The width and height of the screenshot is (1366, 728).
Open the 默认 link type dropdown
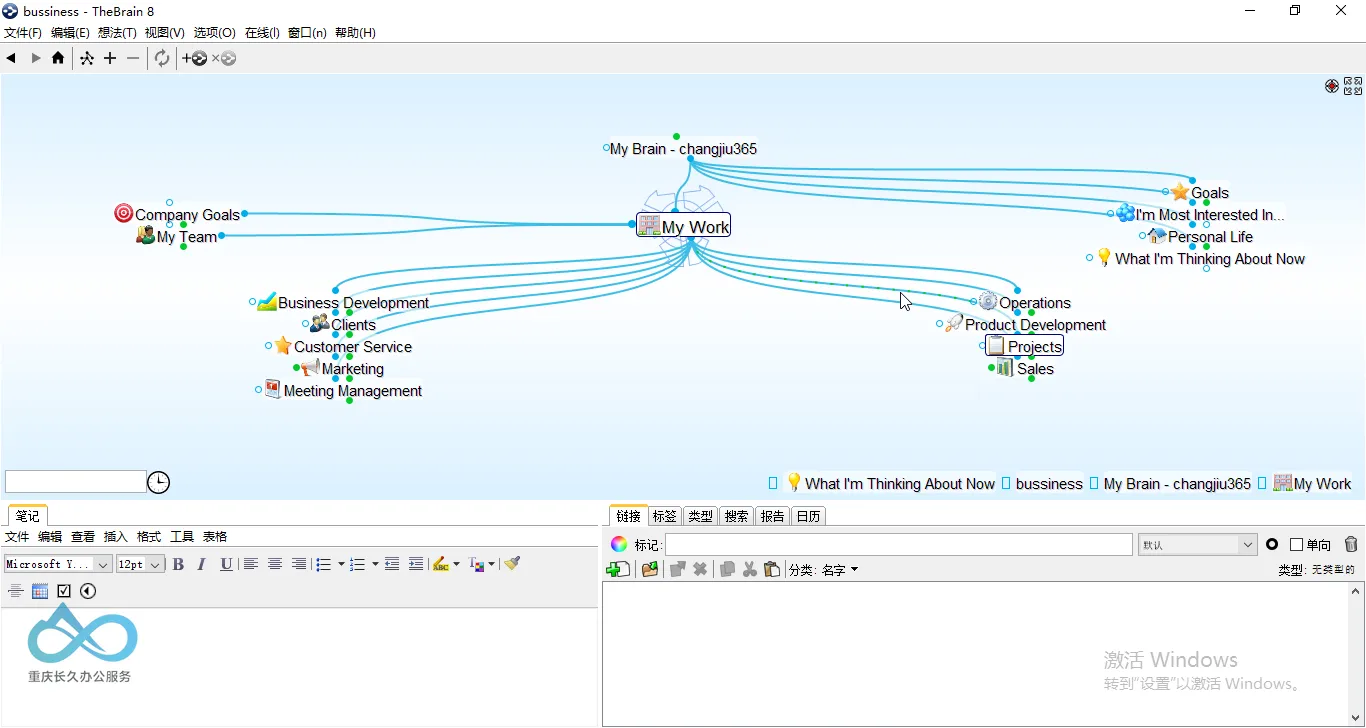[1197, 545]
